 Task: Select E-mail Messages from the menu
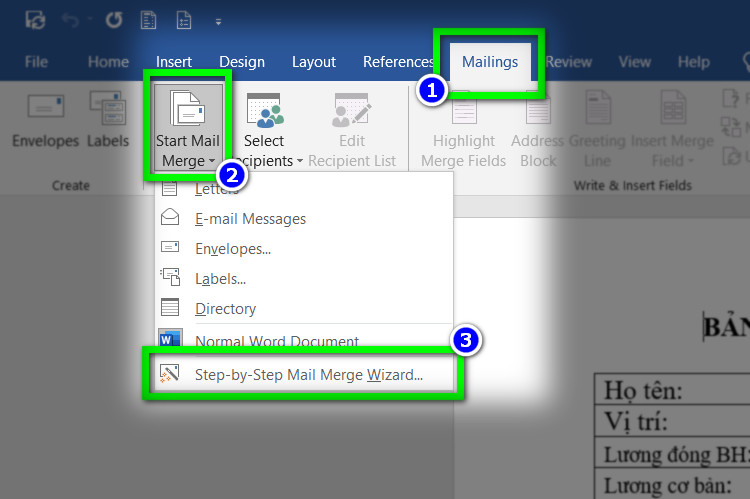[x=250, y=219]
